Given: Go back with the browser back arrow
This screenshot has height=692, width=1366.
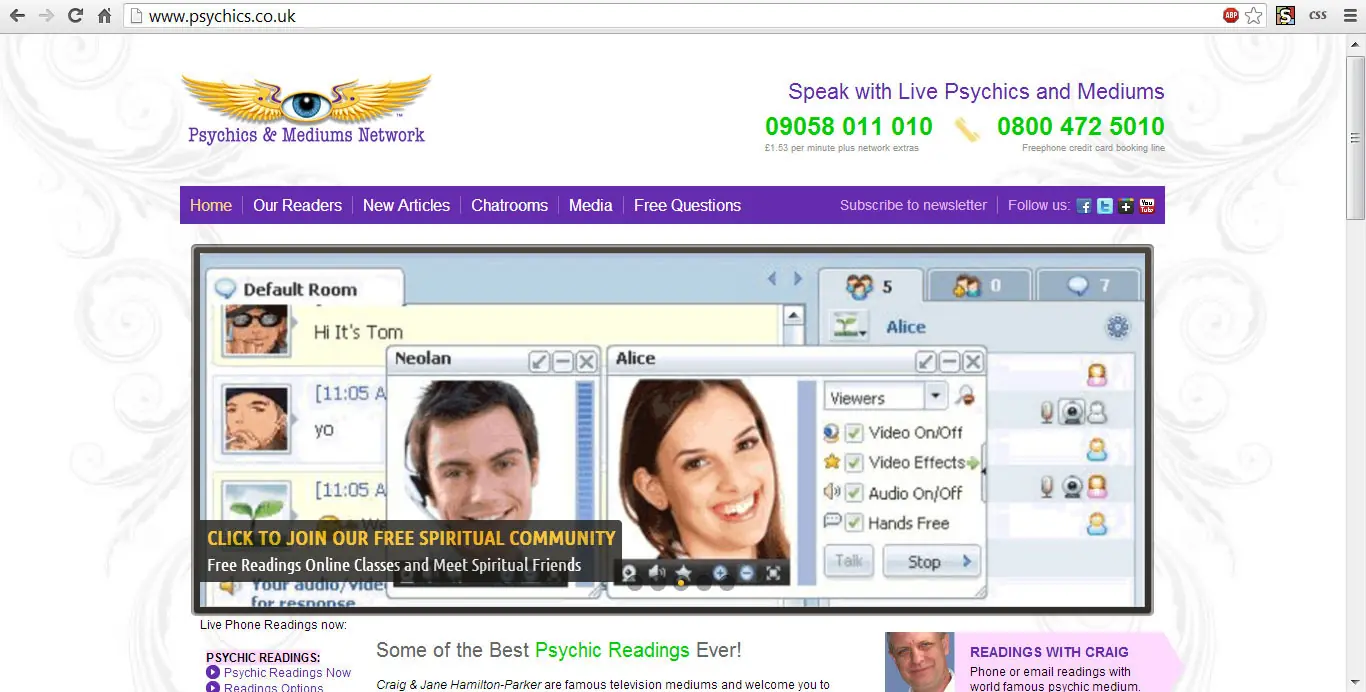Looking at the screenshot, I should click(x=17, y=16).
